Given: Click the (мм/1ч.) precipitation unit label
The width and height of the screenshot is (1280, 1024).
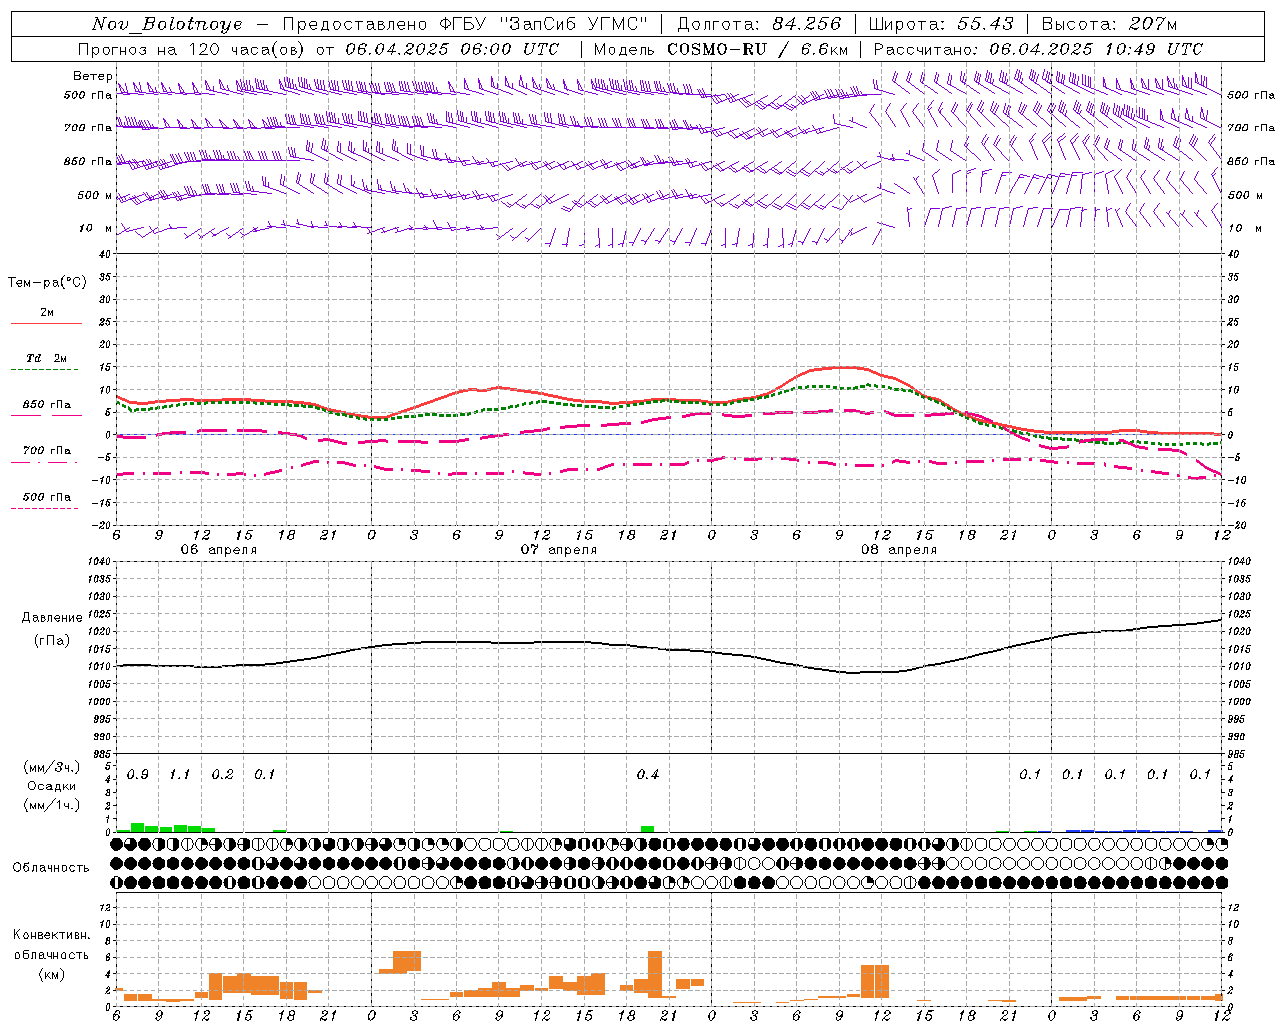Looking at the screenshot, I should 52,805.
